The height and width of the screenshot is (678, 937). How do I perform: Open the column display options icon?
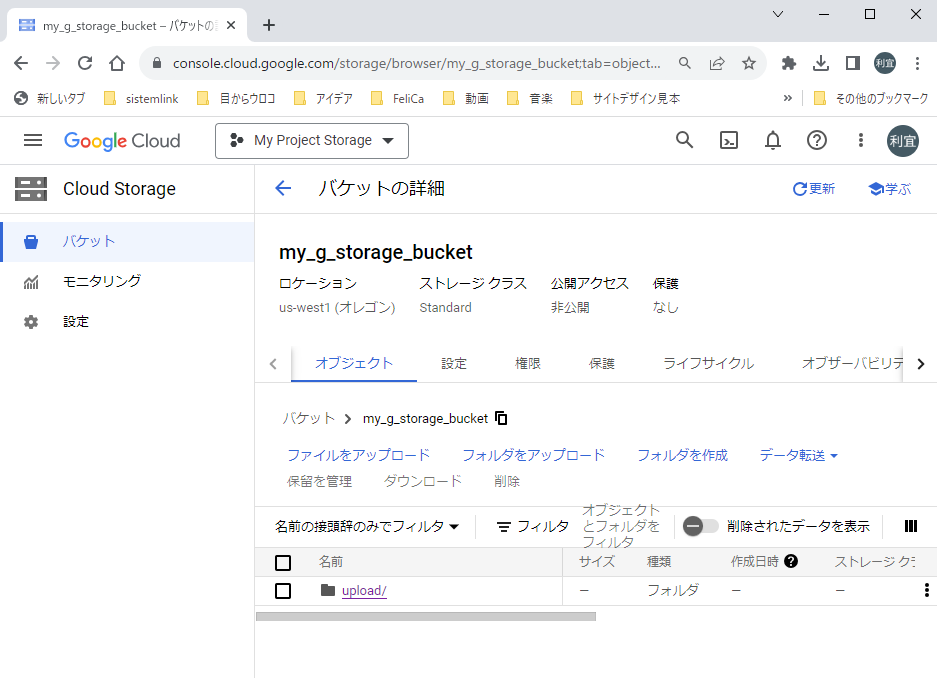click(911, 526)
